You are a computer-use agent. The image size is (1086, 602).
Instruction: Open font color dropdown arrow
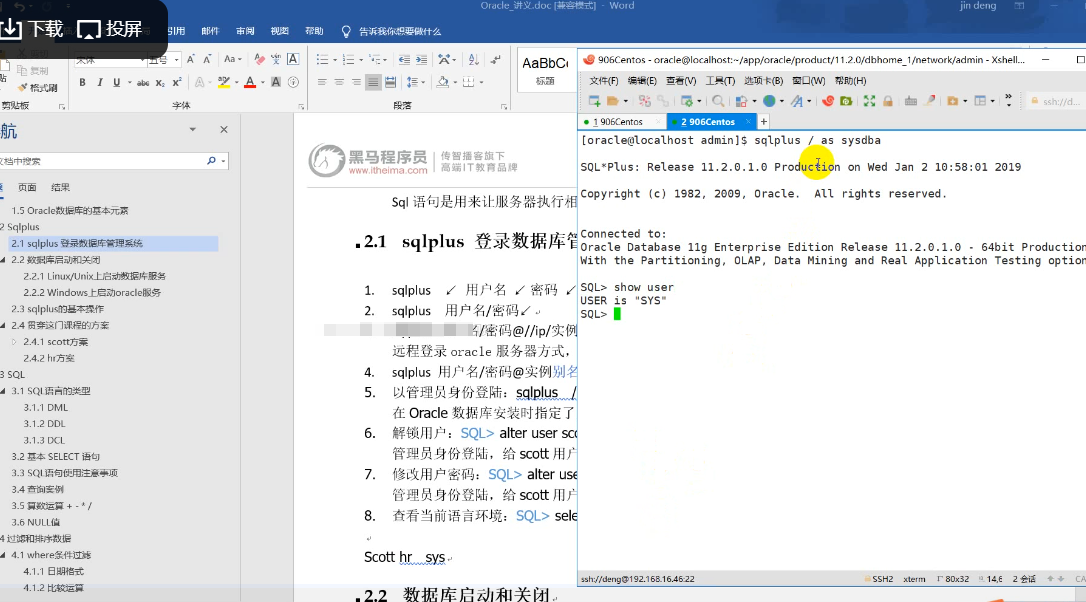(262, 82)
